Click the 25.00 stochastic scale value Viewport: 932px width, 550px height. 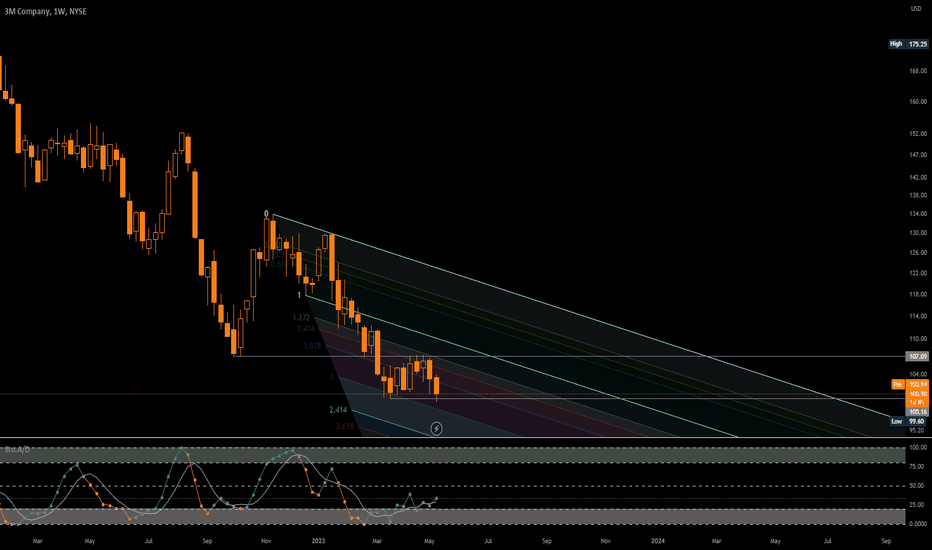[x=918, y=505]
